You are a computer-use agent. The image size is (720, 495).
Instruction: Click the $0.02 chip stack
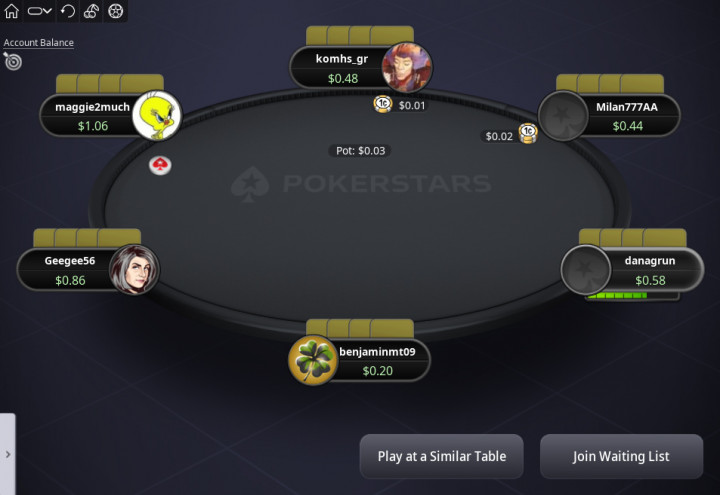pyautogui.click(x=528, y=134)
